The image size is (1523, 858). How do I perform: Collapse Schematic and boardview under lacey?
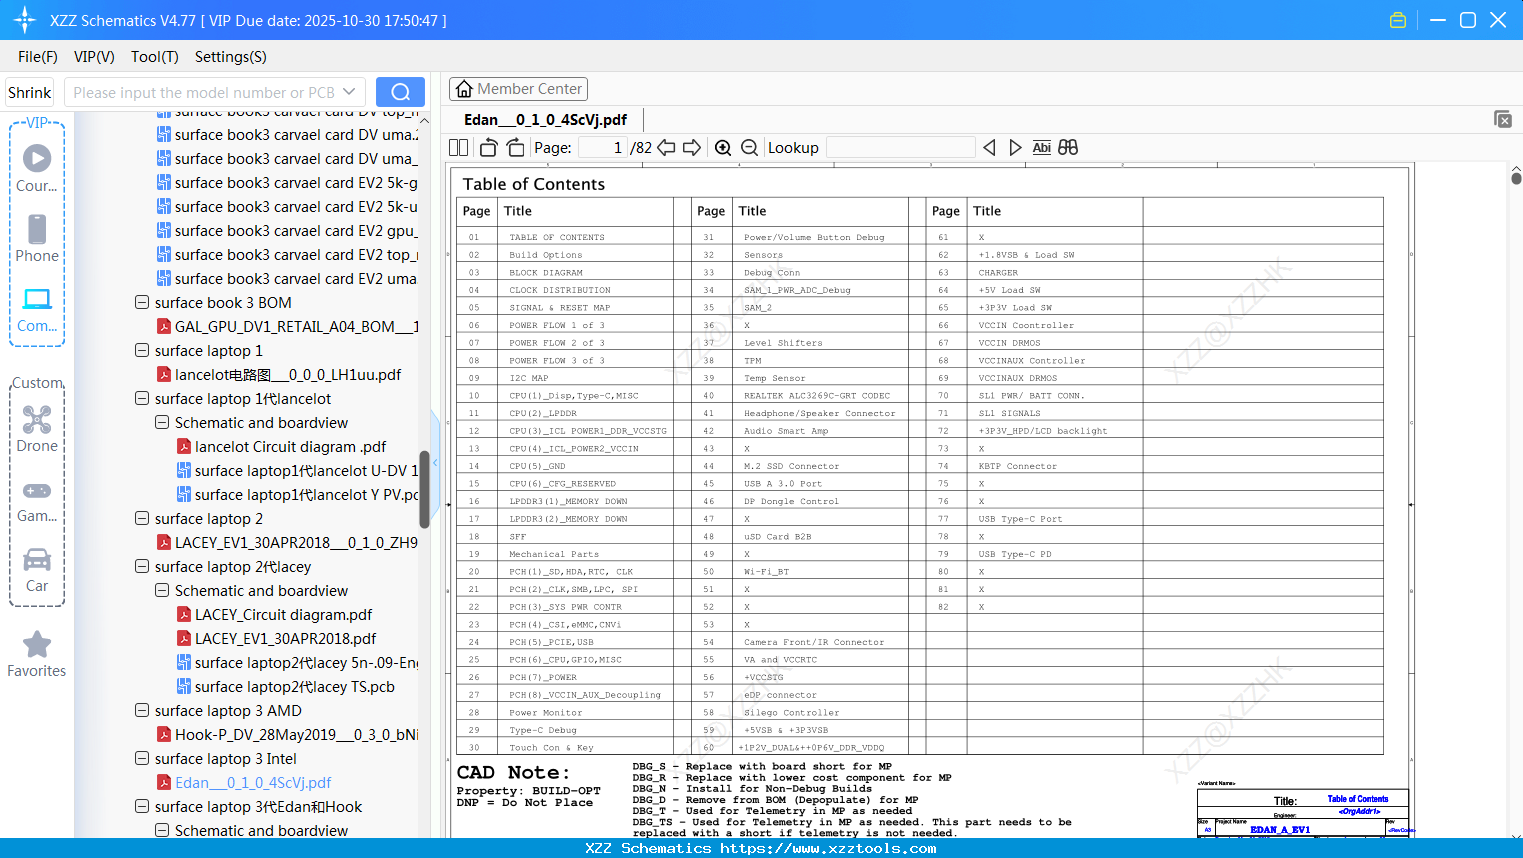click(162, 590)
